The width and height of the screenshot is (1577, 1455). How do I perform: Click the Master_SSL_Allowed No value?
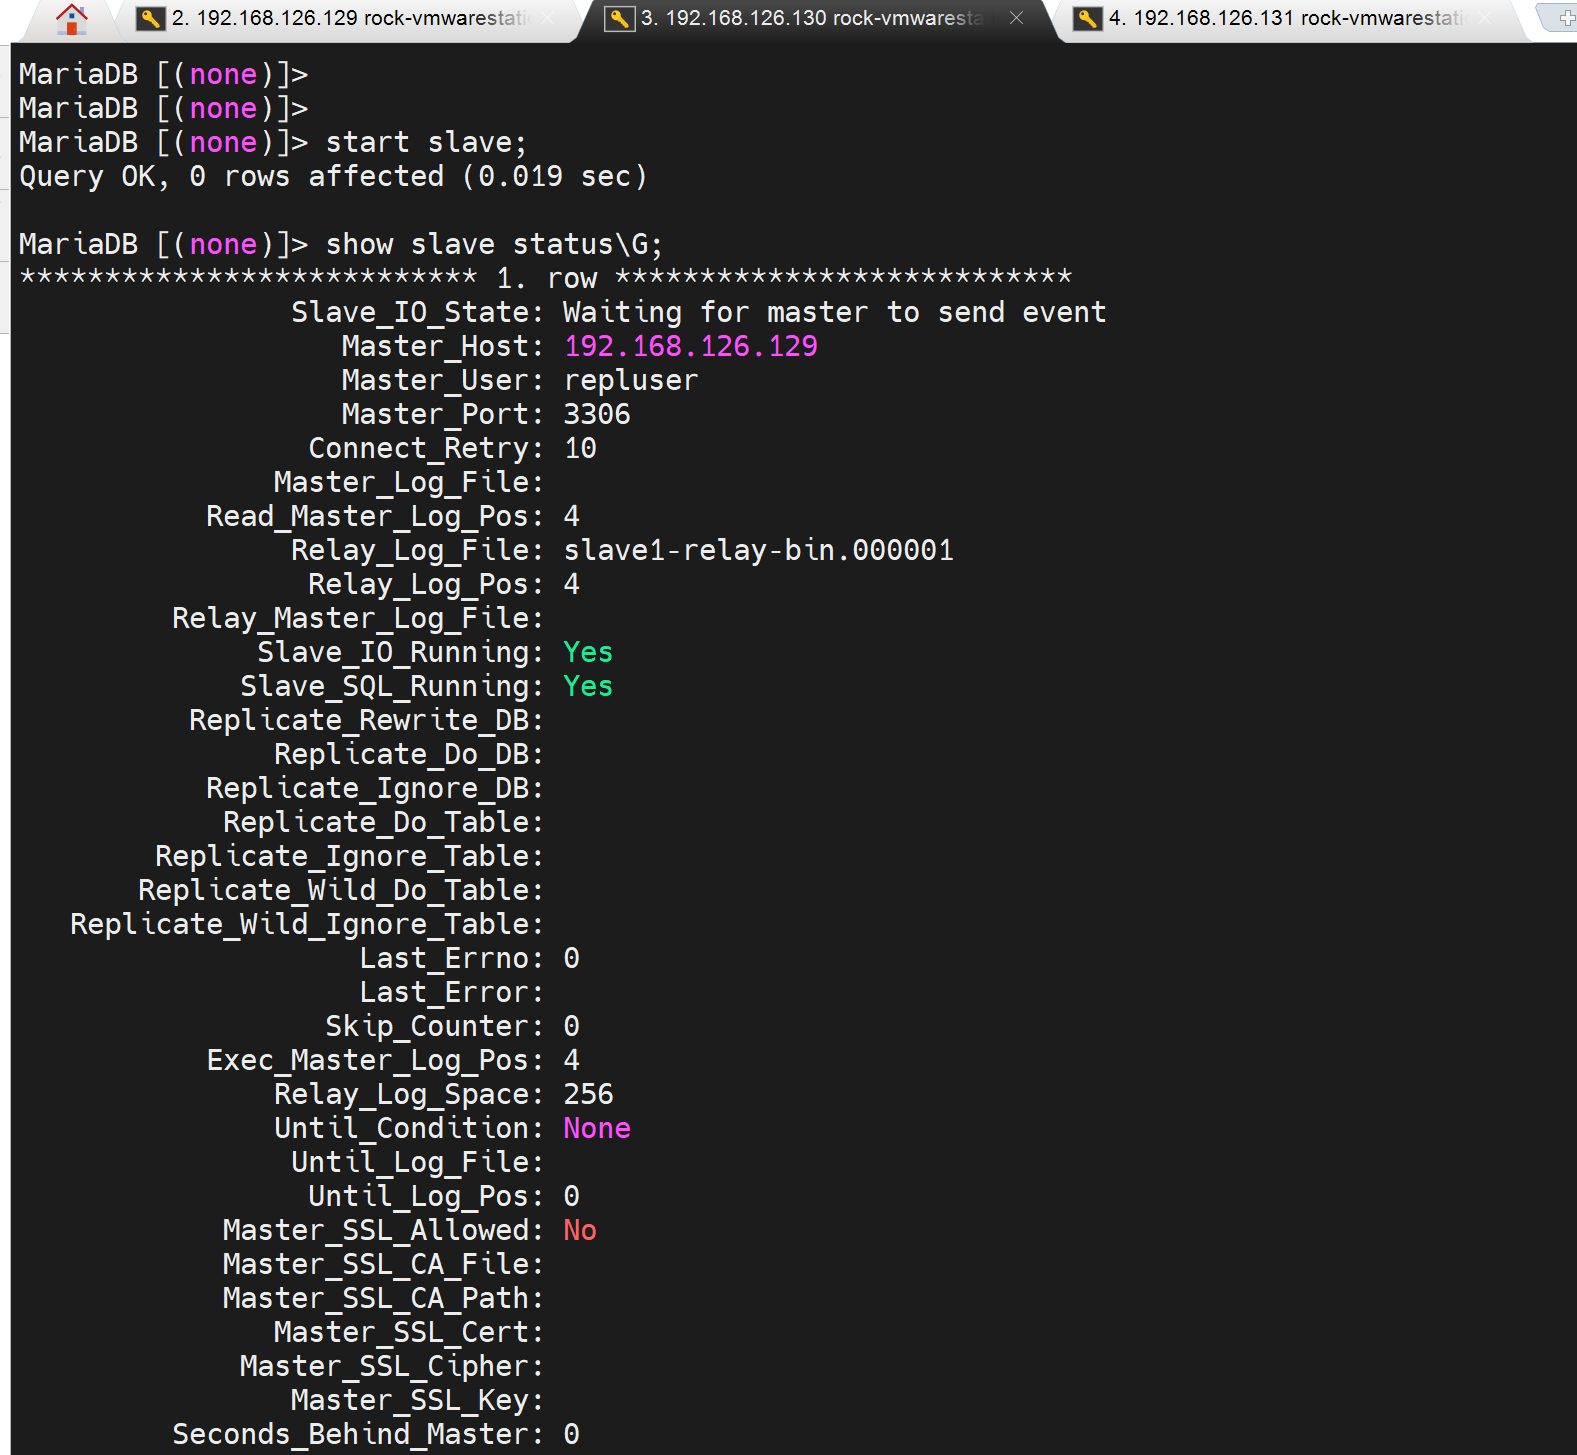point(580,1230)
